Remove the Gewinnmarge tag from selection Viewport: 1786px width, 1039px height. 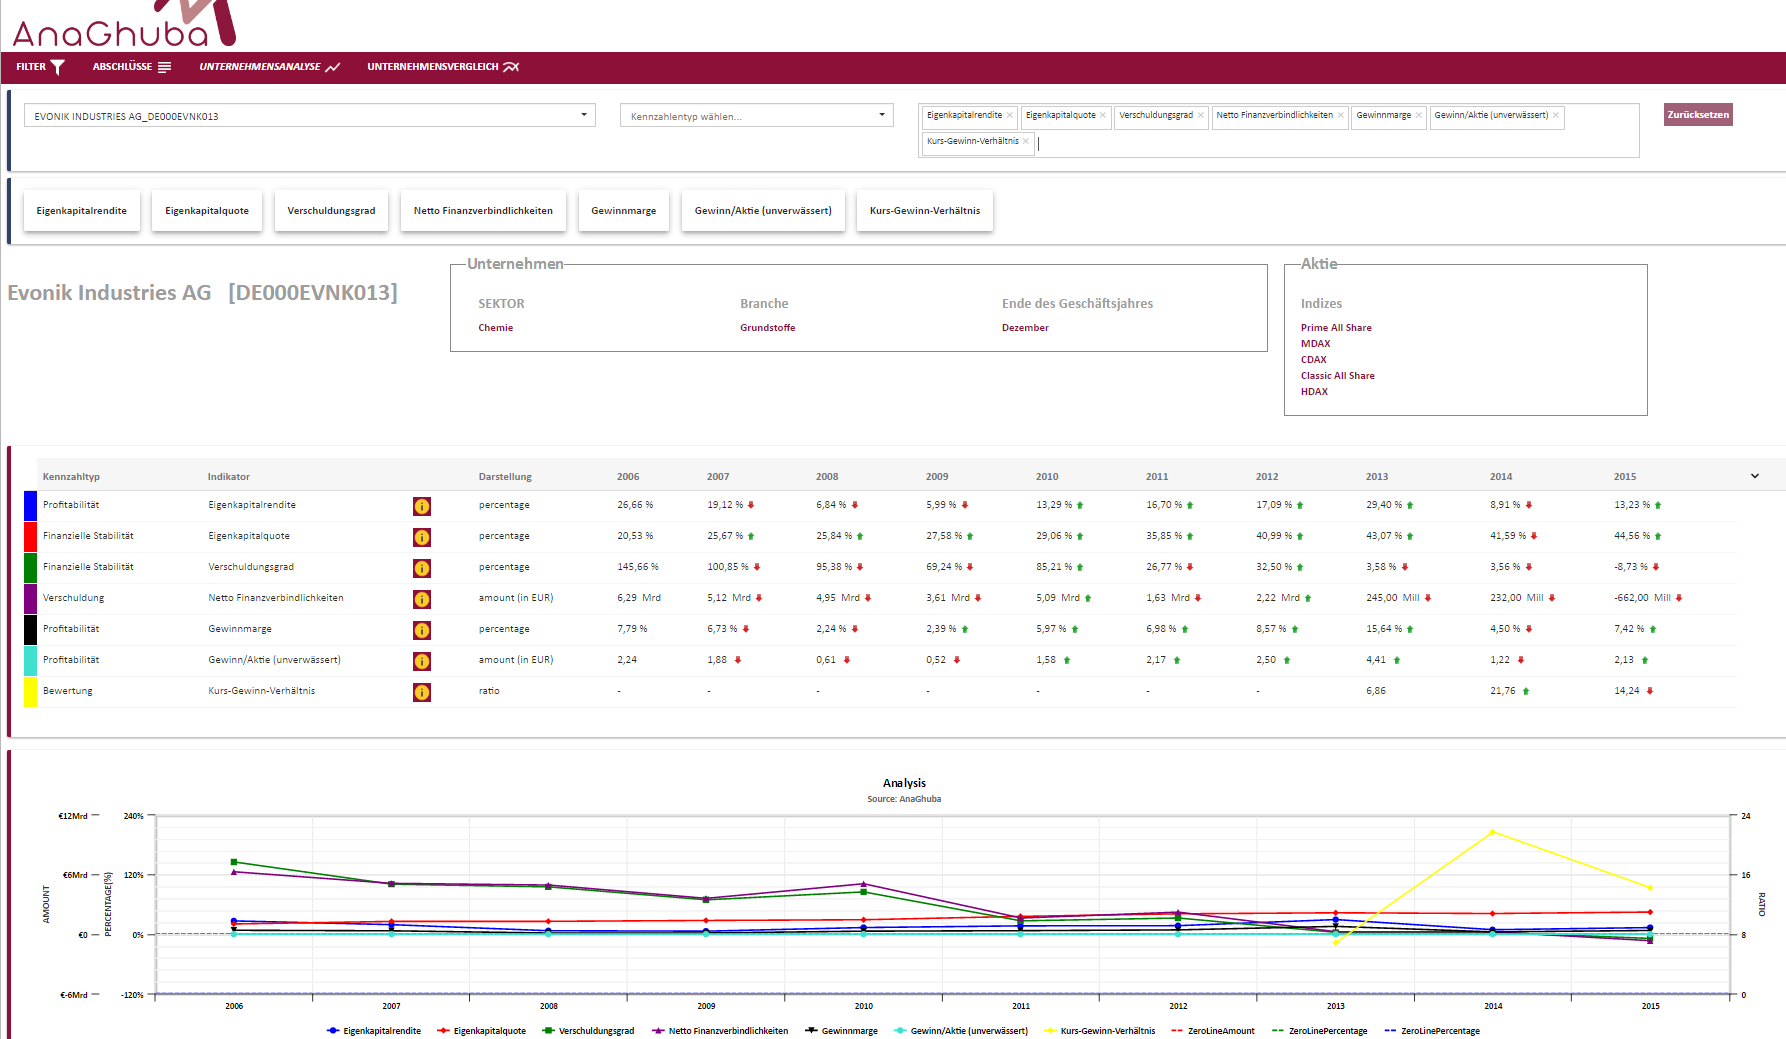(1418, 116)
